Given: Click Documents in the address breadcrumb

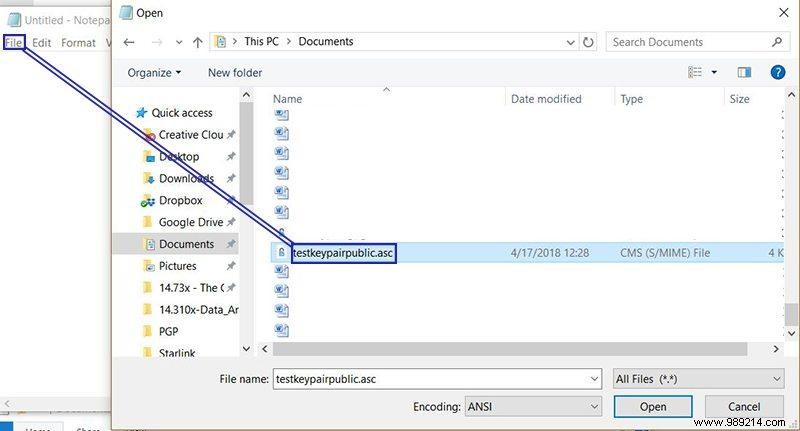Looking at the screenshot, I should coord(326,42).
